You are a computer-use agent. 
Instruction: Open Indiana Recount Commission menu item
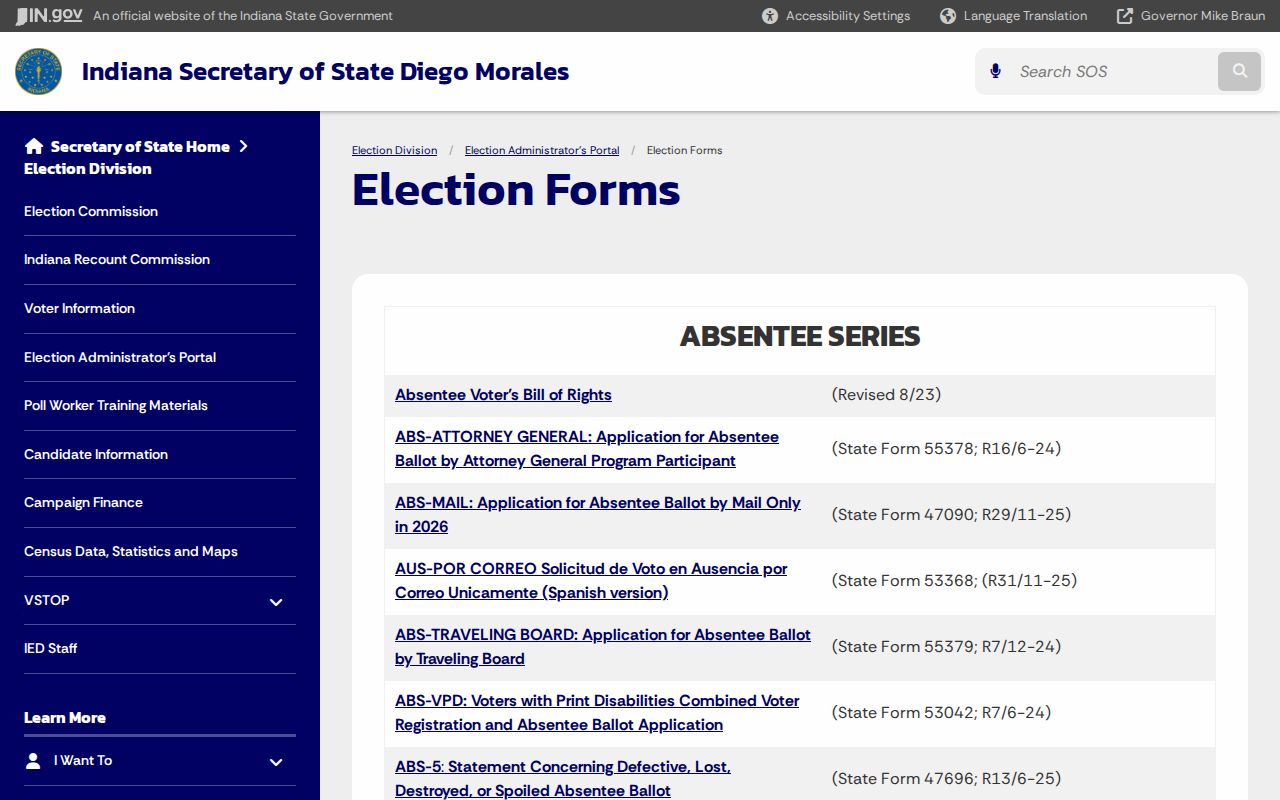click(117, 259)
